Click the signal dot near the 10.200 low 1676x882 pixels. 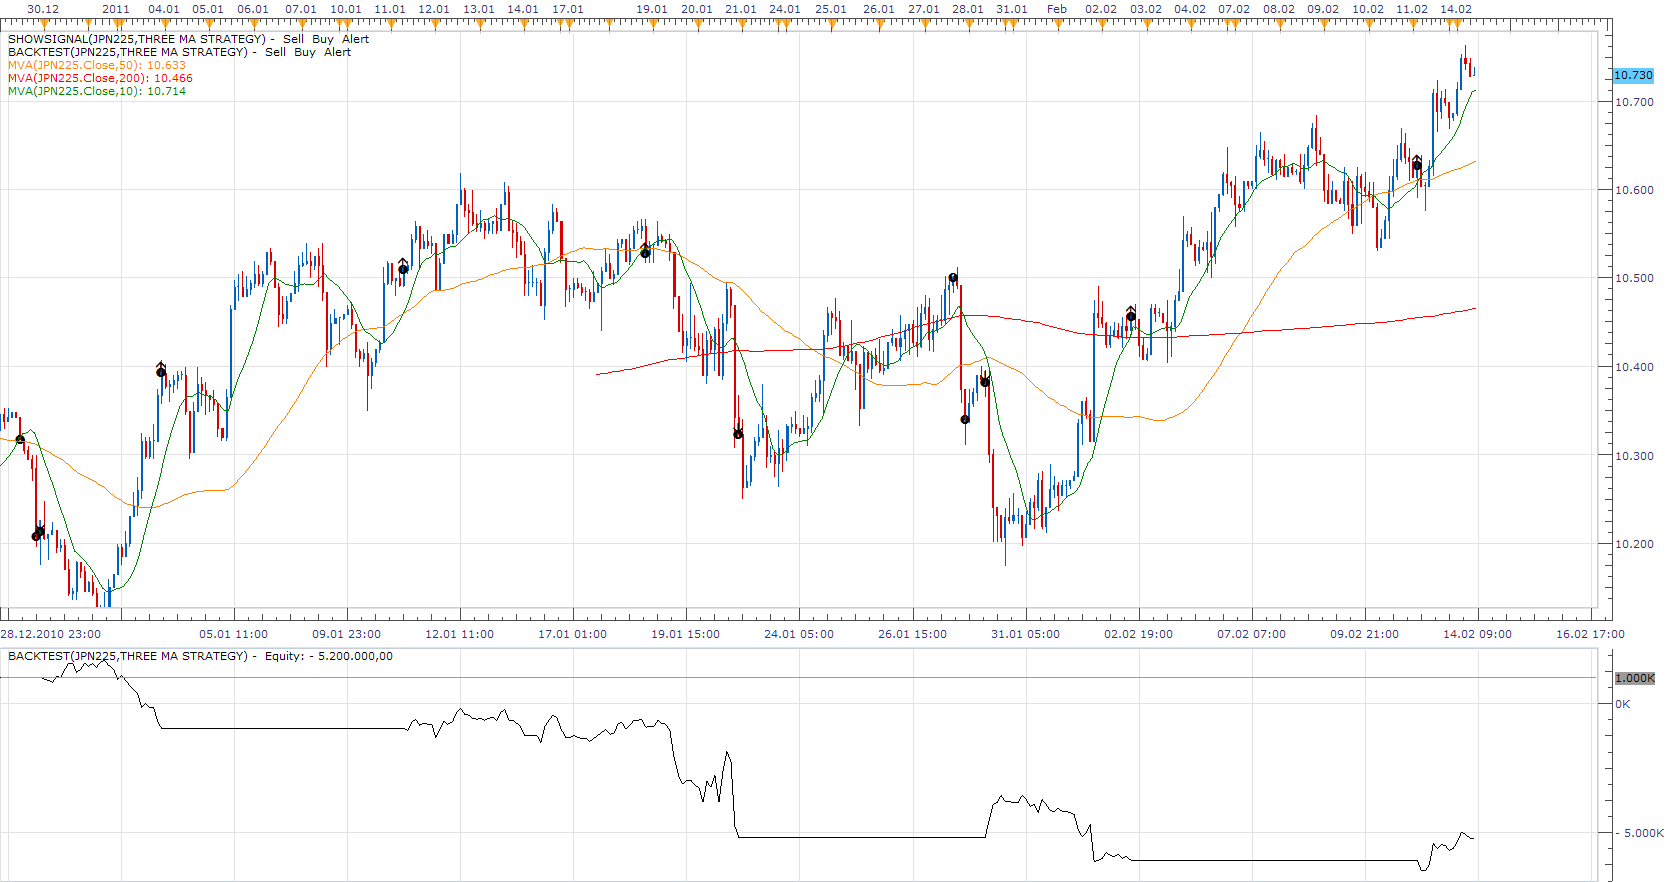coord(37,535)
